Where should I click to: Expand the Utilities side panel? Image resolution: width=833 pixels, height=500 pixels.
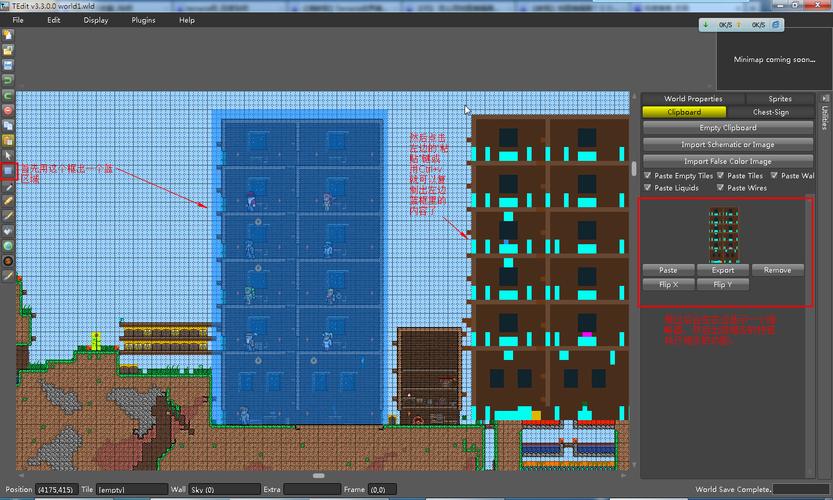pos(825,117)
